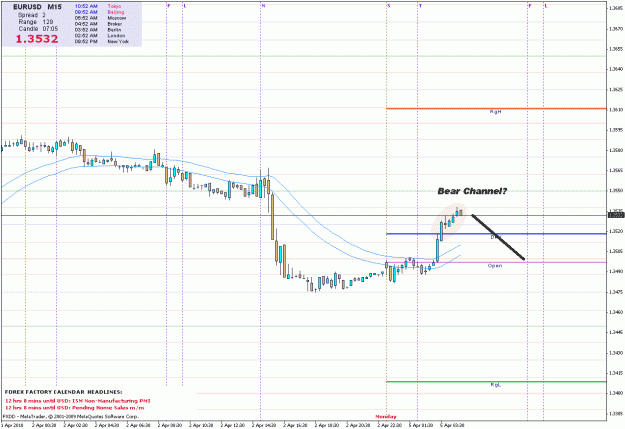Click the Forex Factory Calendar Headlines heading
The height and width of the screenshot is (429, 625).
tap(64, 392)
